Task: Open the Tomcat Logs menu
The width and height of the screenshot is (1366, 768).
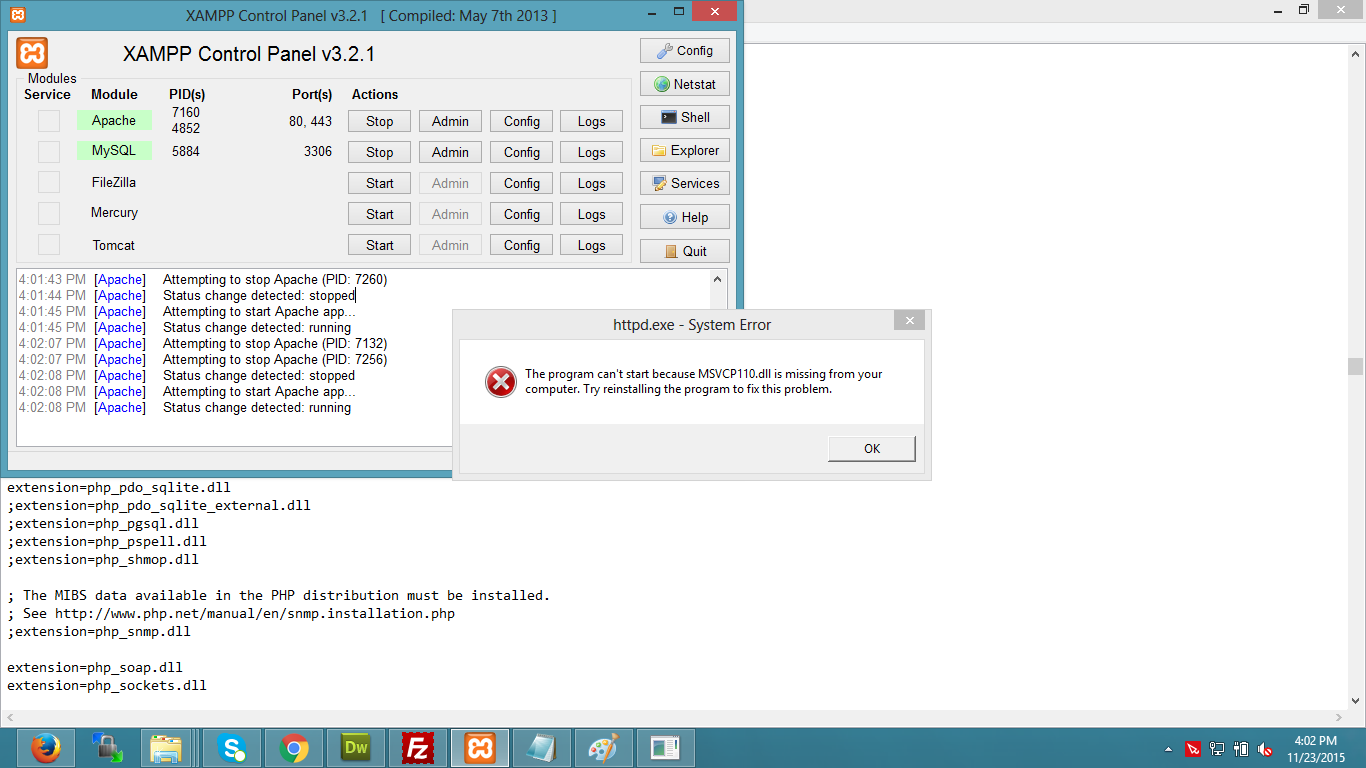Action: click(x=592, y=245)
